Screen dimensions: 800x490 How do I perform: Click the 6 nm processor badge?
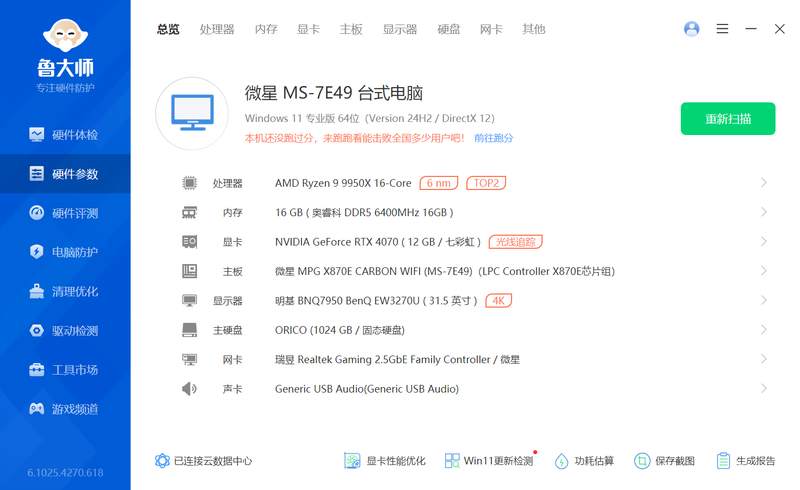(439, 183)
